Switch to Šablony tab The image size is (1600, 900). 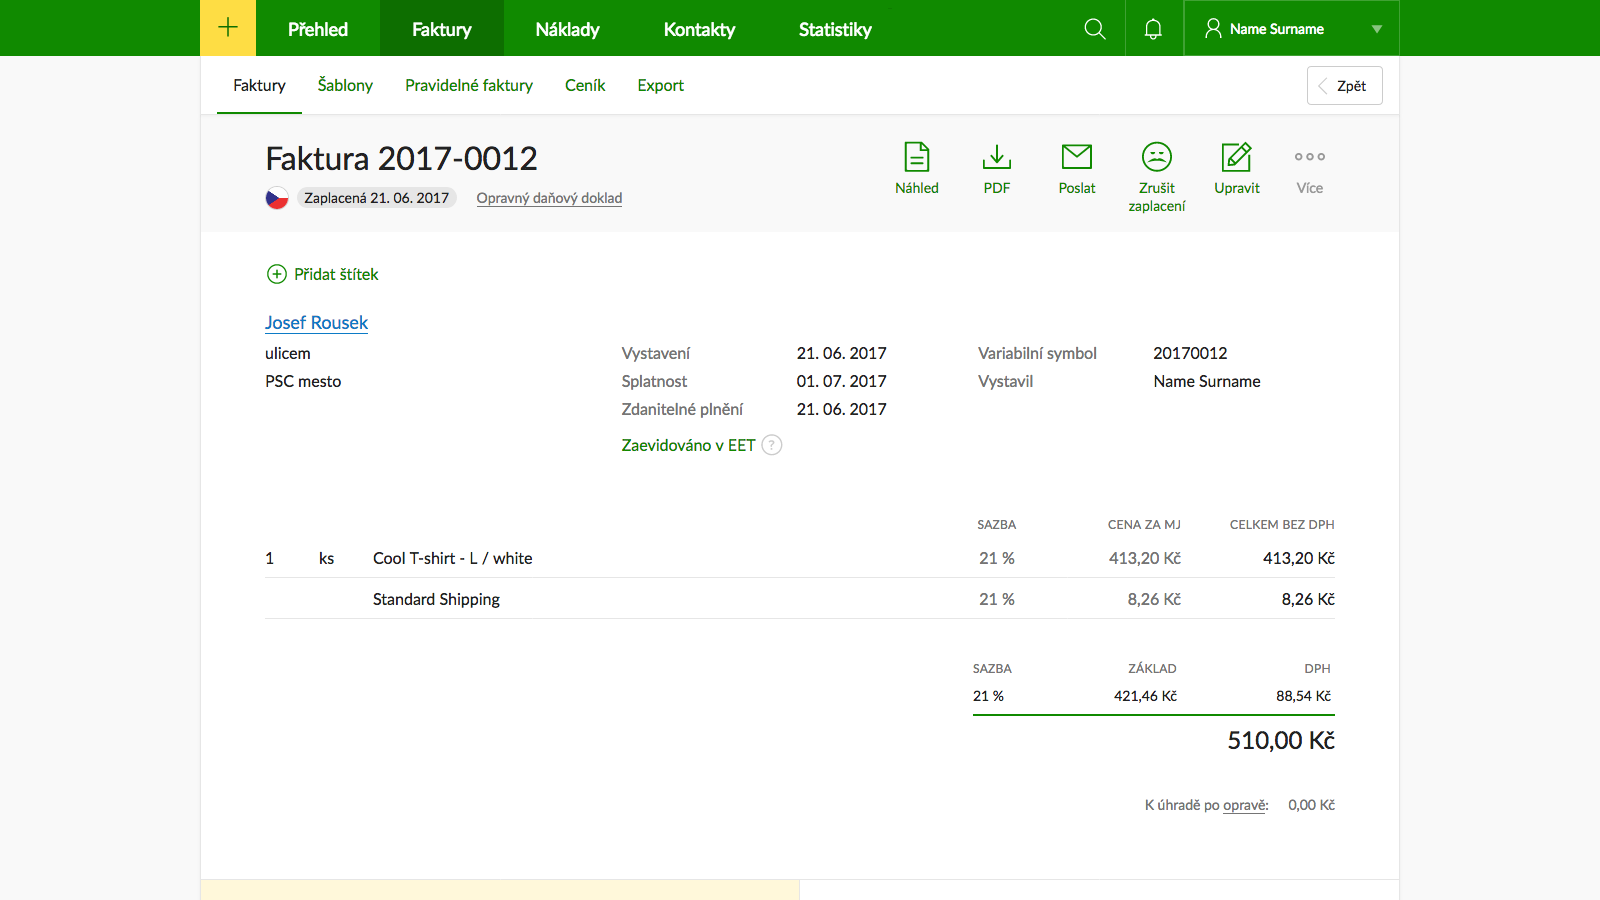coord(345,85)
